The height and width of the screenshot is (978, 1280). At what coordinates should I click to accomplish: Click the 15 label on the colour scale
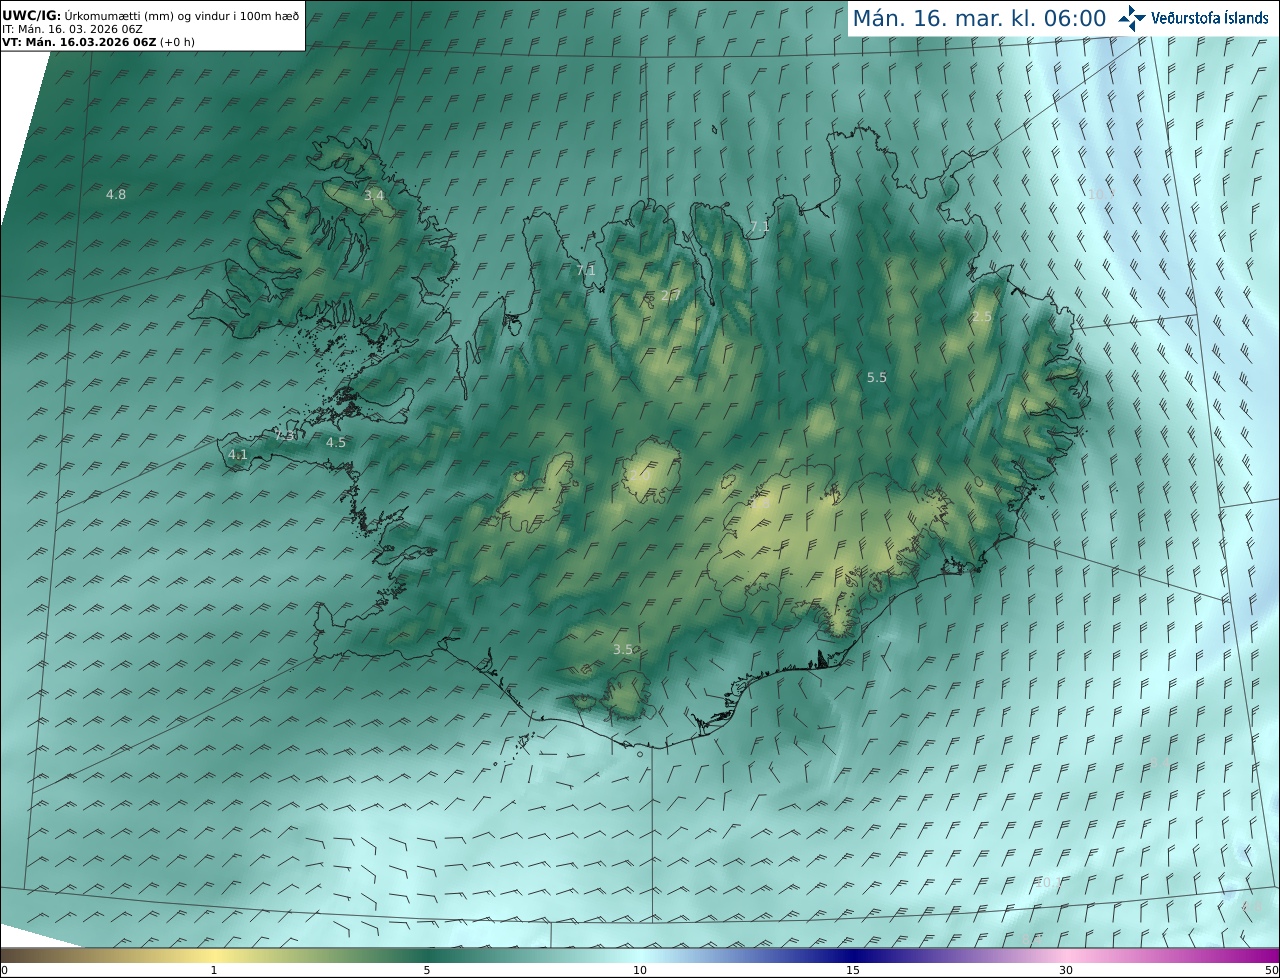pos(853,970)
